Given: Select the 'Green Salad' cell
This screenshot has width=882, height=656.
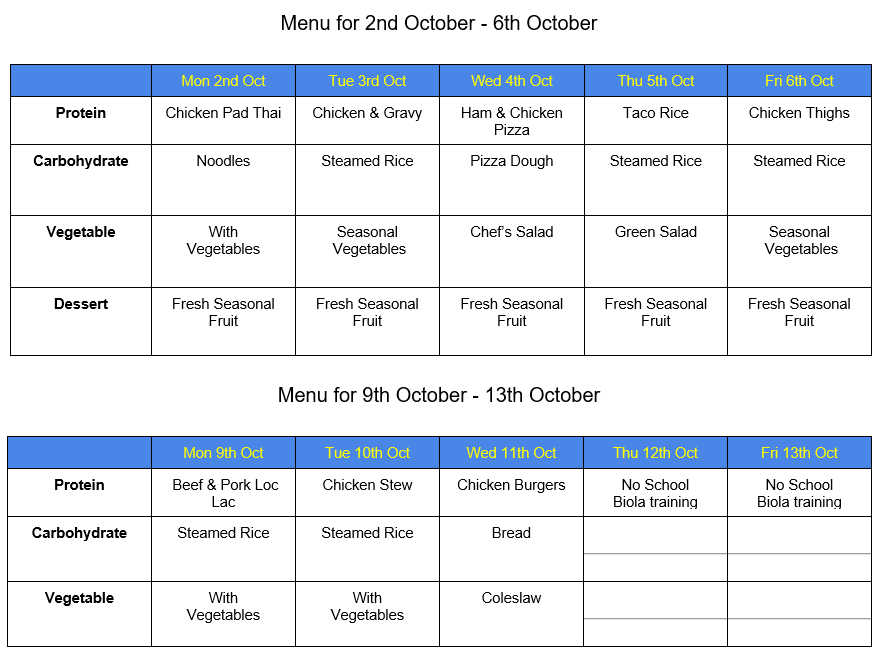Looking at the screenshot, I should (656, 232).
